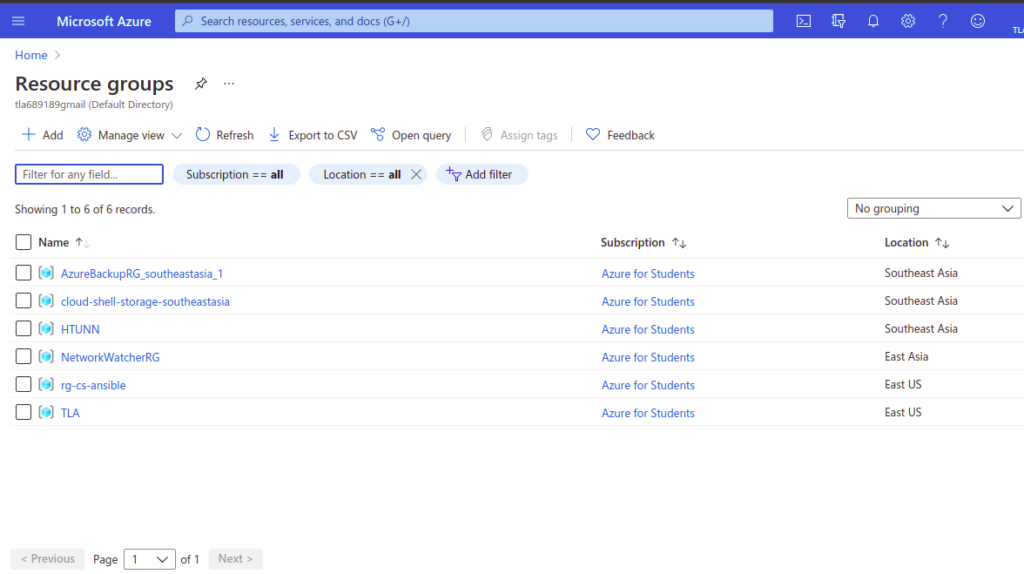The height and width of the screenshot is (574, 1024).
Task: Focus the Filter for any field box
Action: 89,174
